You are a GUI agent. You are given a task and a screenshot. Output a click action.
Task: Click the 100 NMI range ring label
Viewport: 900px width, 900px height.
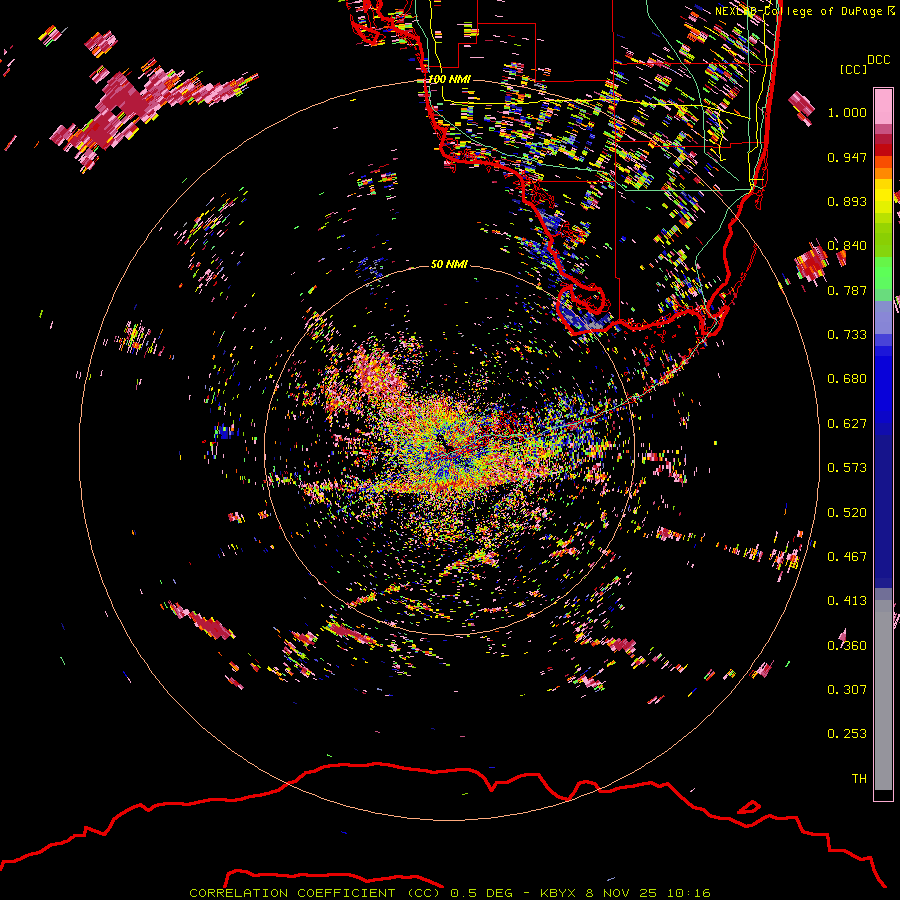449,79
